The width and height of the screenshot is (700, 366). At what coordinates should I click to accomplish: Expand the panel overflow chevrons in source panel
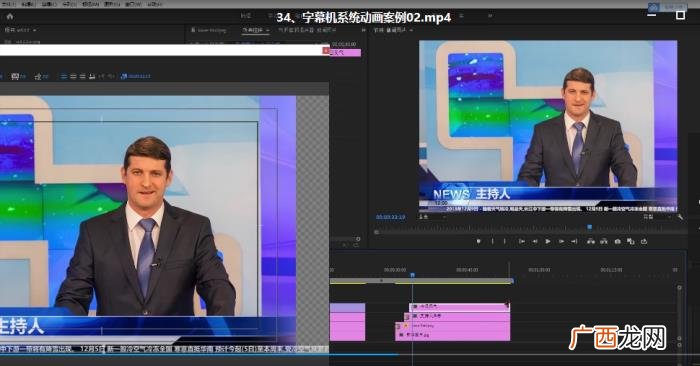click(x=363, y=30)
